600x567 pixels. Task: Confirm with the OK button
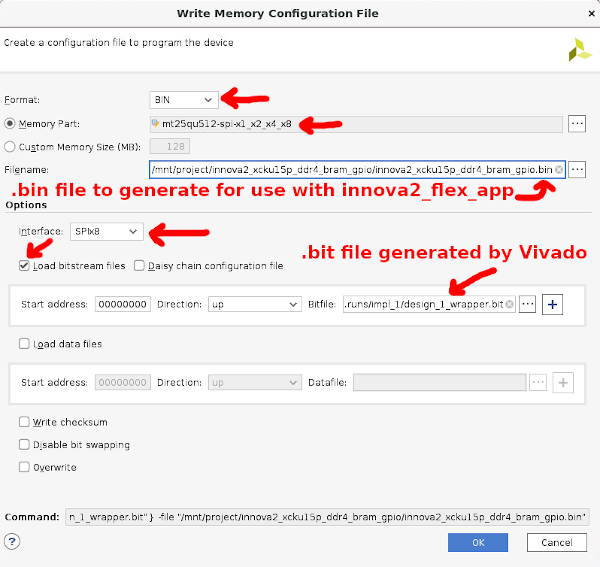click(478, 543)
